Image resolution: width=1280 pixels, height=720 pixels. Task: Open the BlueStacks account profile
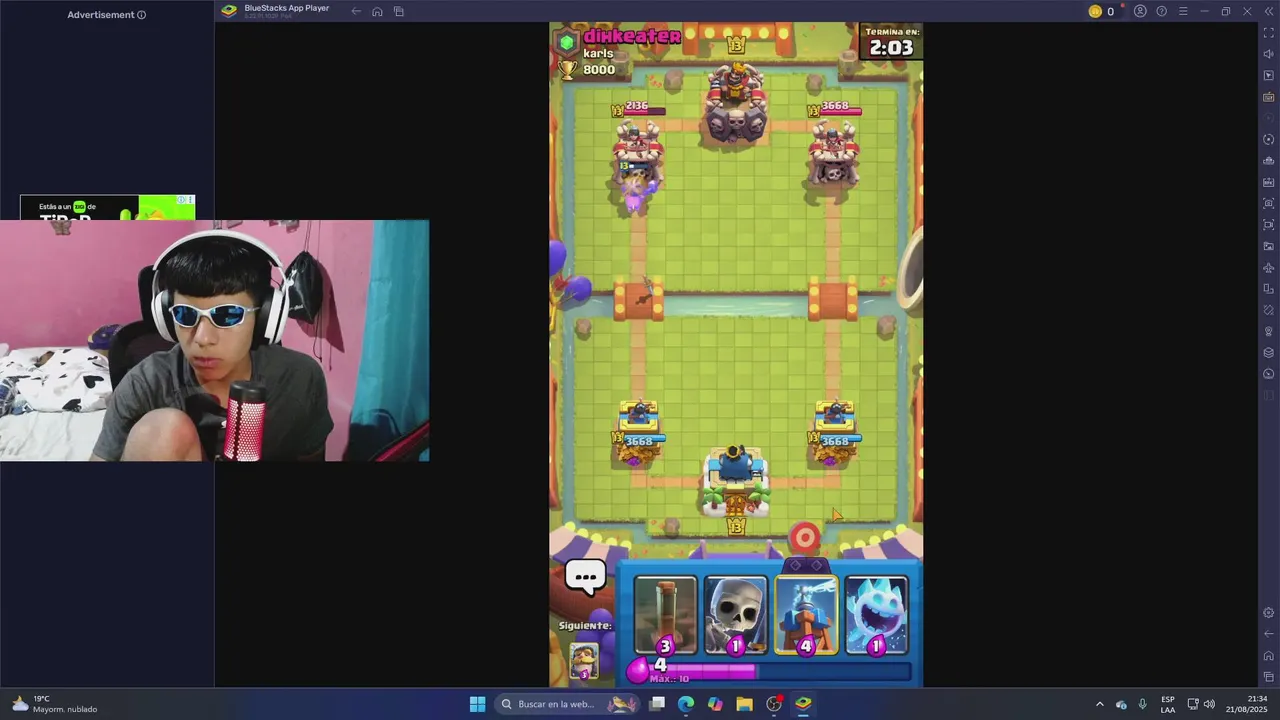1140,11
